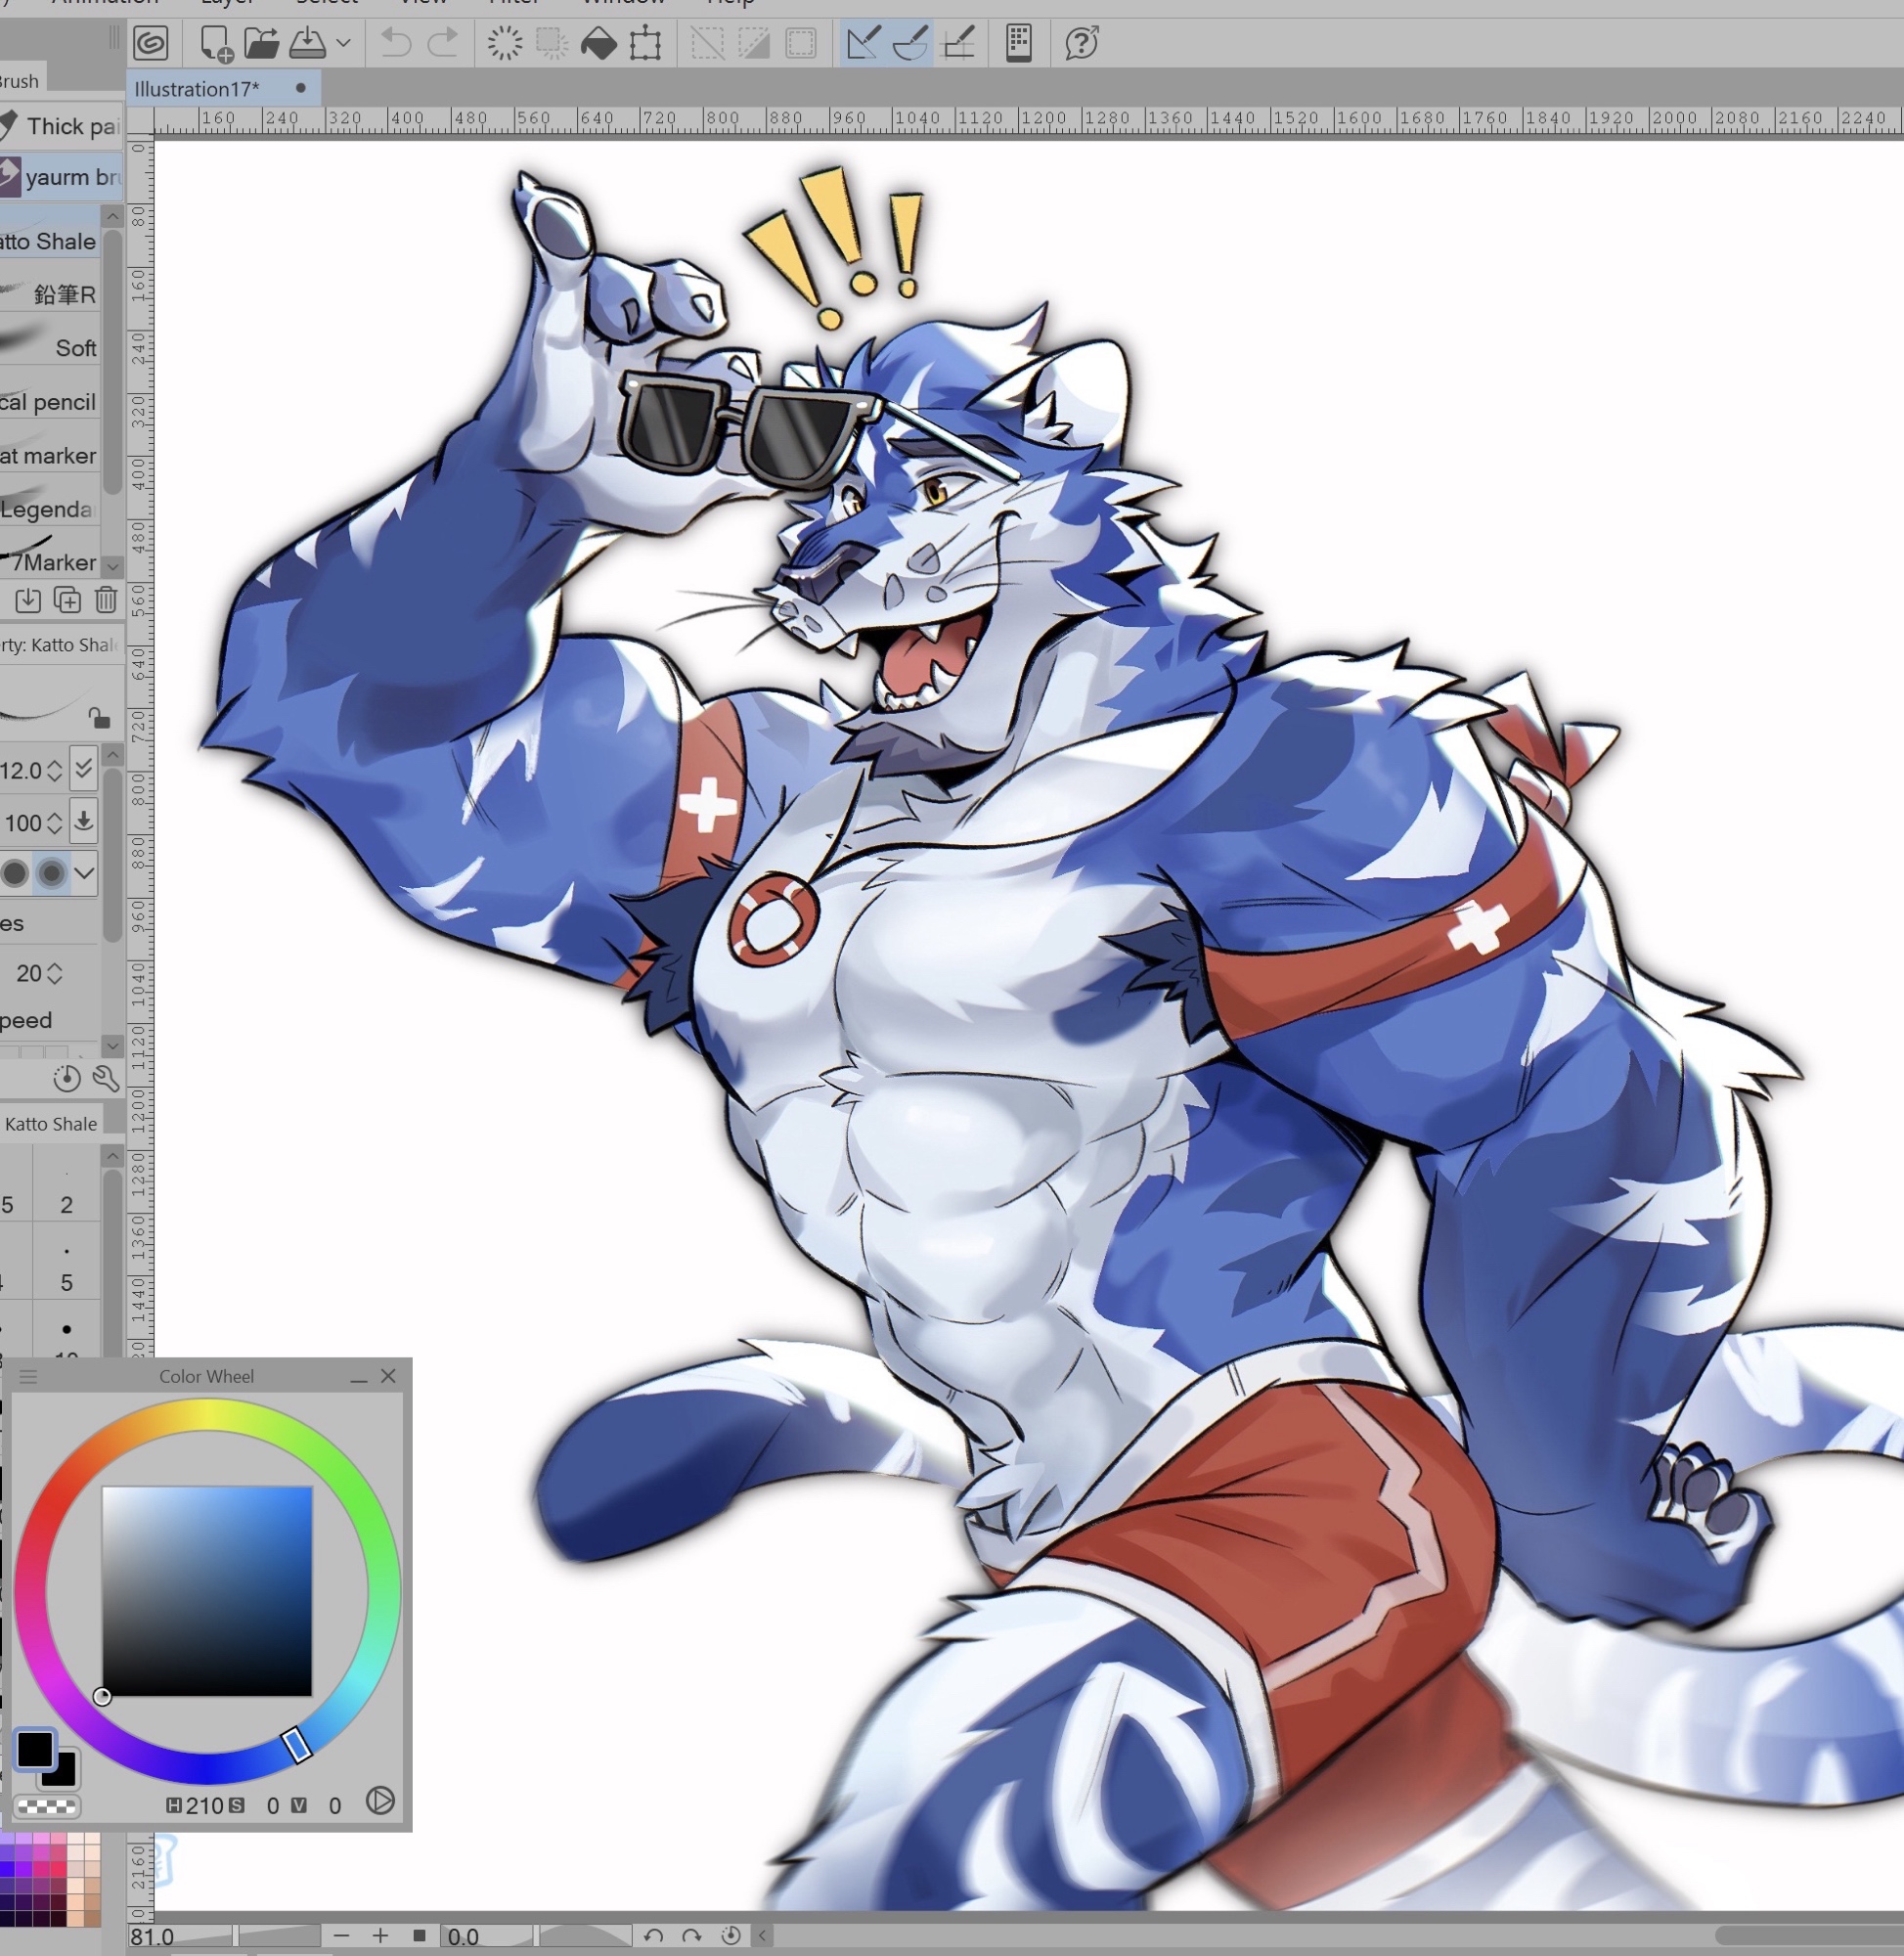Image resolution: width=1904 pixels, height=1956 pixels.
Task: Switch to the Illustration17 tab
Action: click(x=197, y=89)
